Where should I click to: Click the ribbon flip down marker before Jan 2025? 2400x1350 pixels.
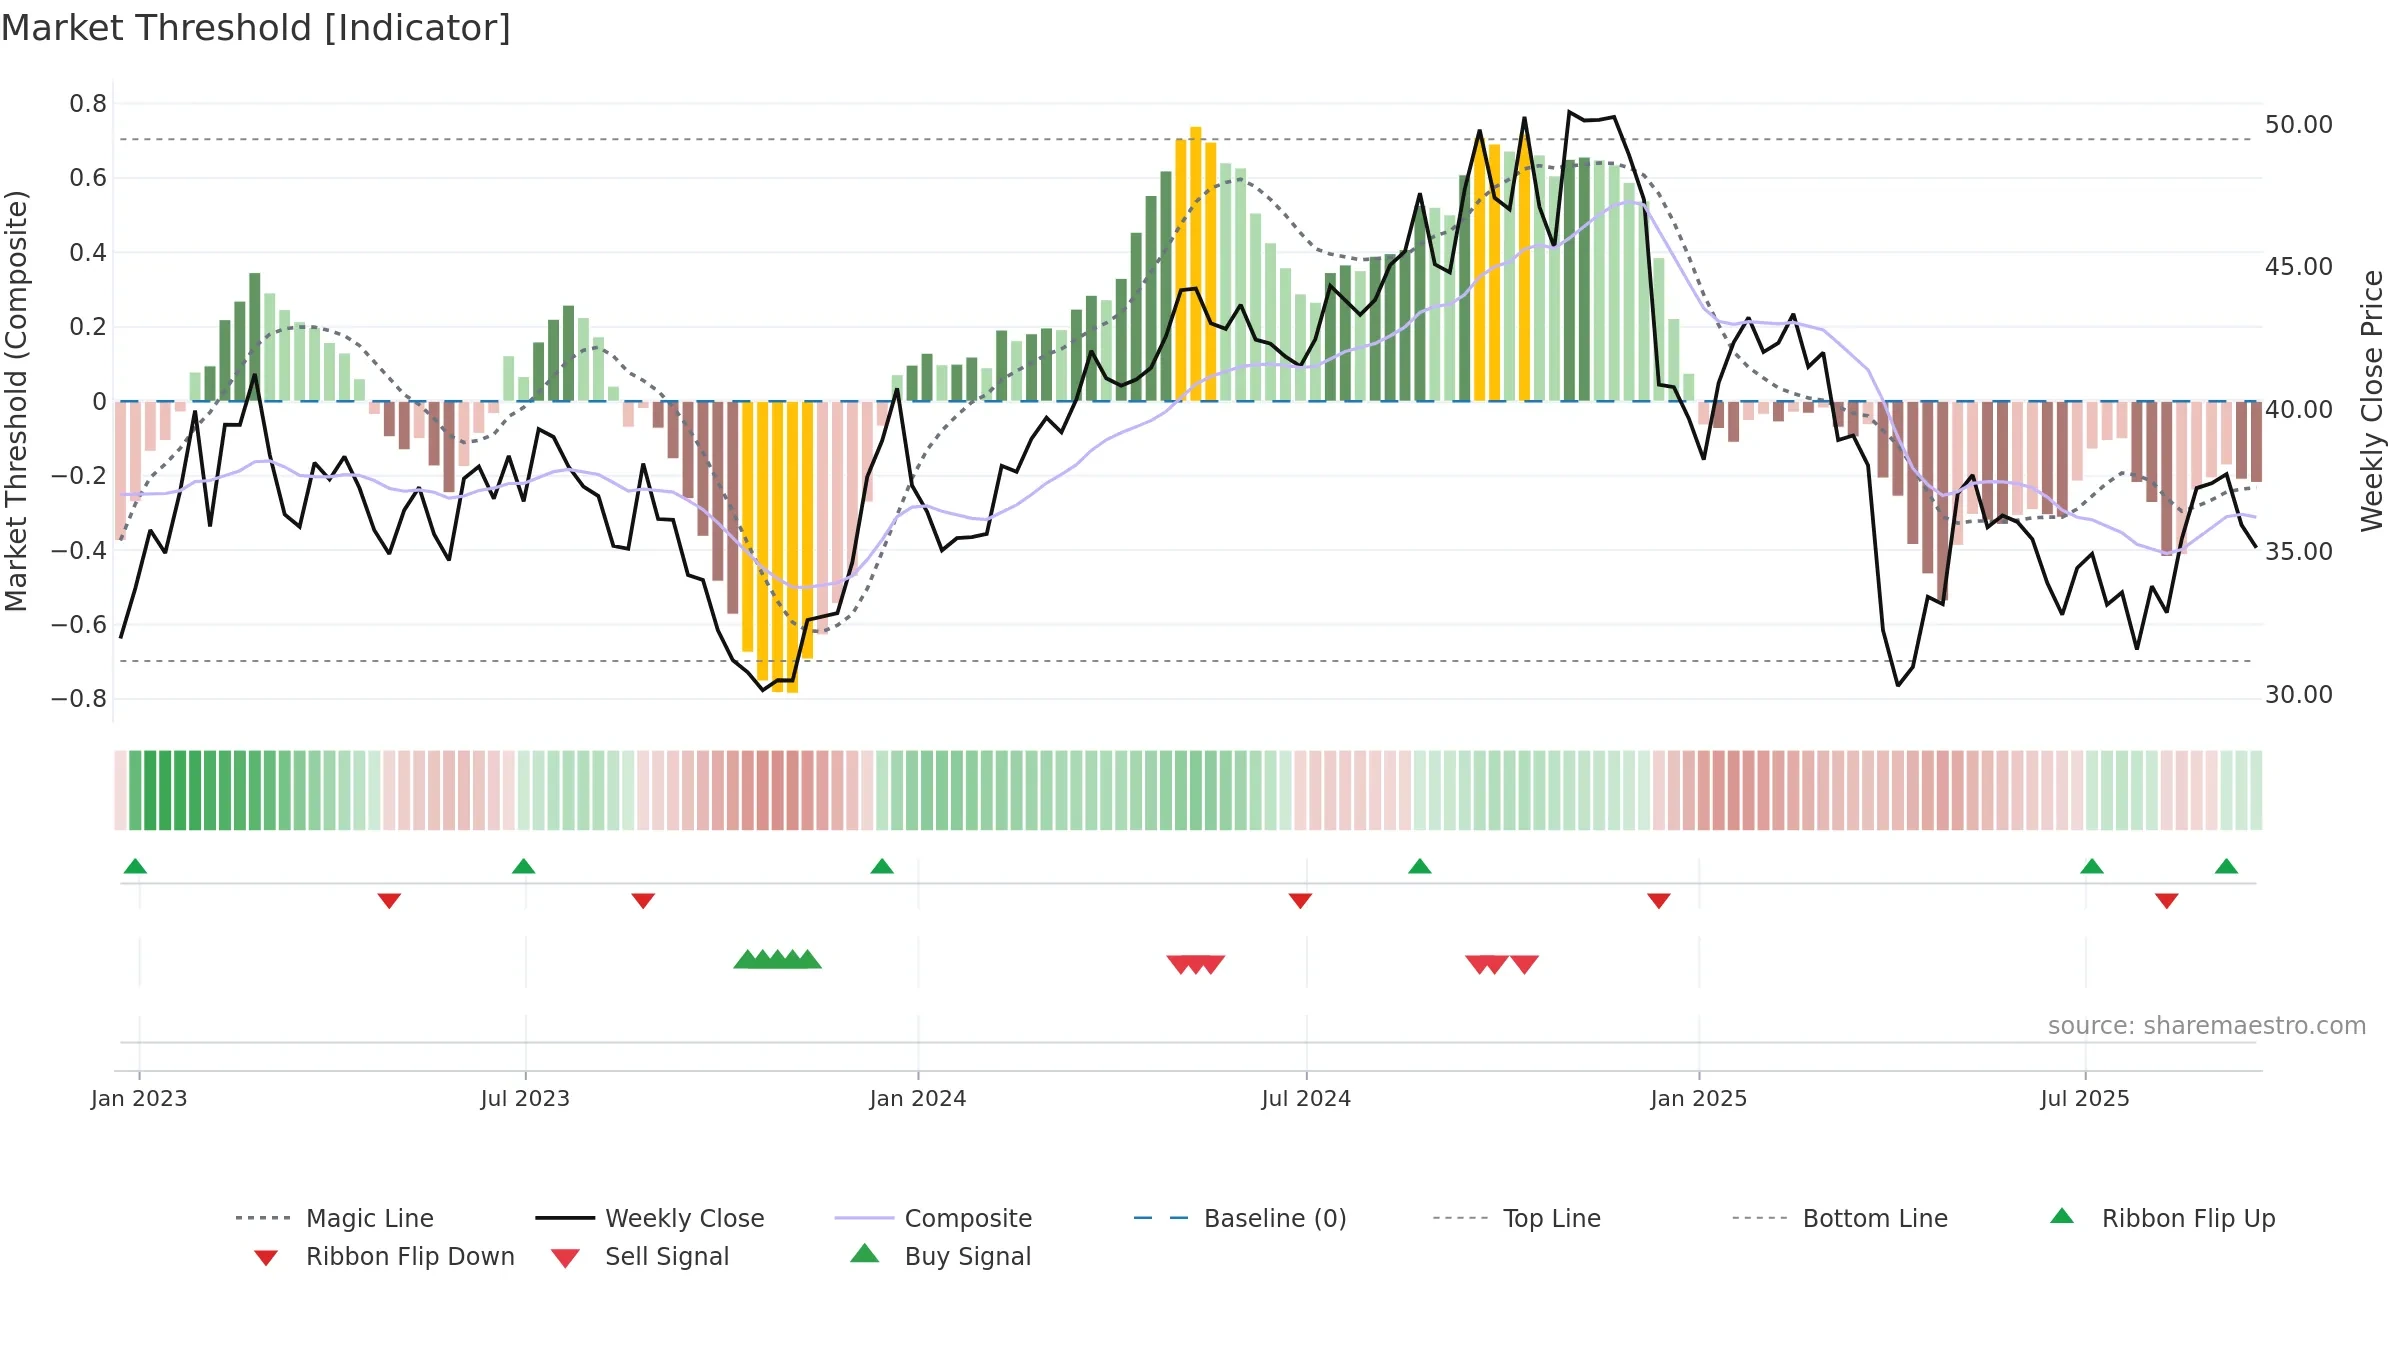[1659, 901]
